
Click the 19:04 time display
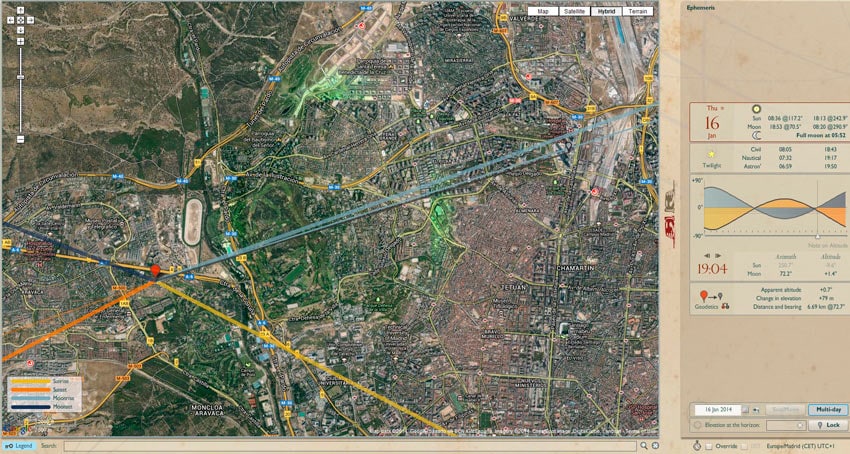(712, 269)
